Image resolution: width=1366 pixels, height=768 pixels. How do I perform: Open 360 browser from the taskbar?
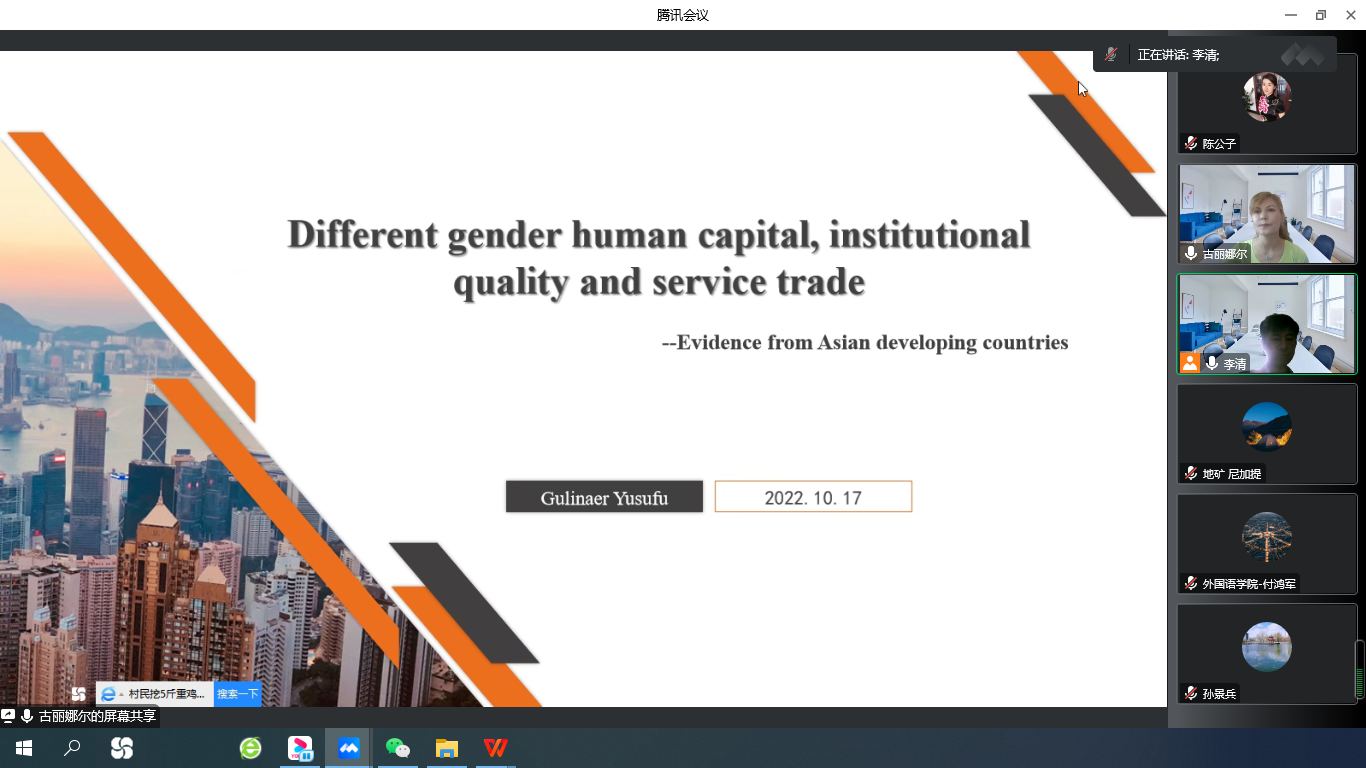point(250,748)
